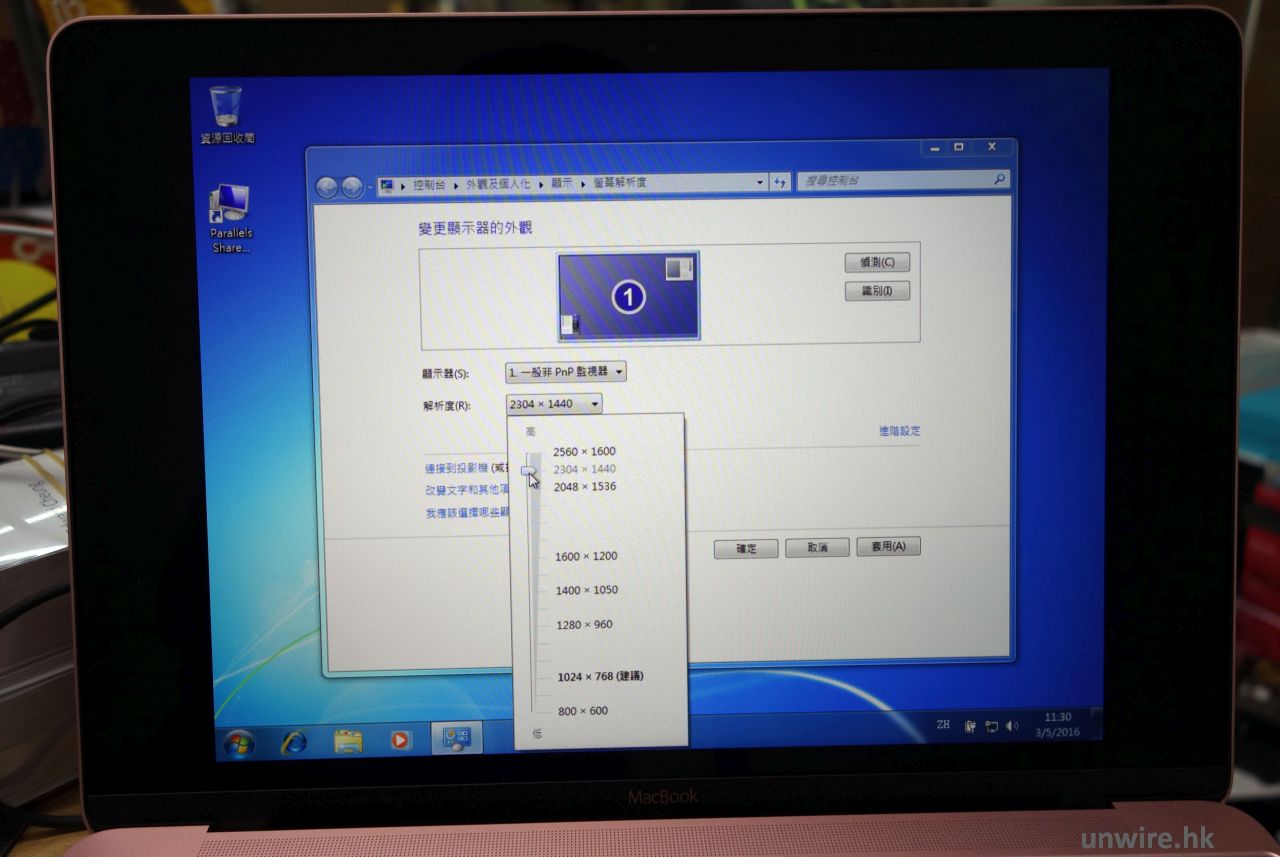Image resolution: width=1280 pixels, height=857 pixels.
Task: Click the back arrow in the window
Action: (x=327, y=187)
